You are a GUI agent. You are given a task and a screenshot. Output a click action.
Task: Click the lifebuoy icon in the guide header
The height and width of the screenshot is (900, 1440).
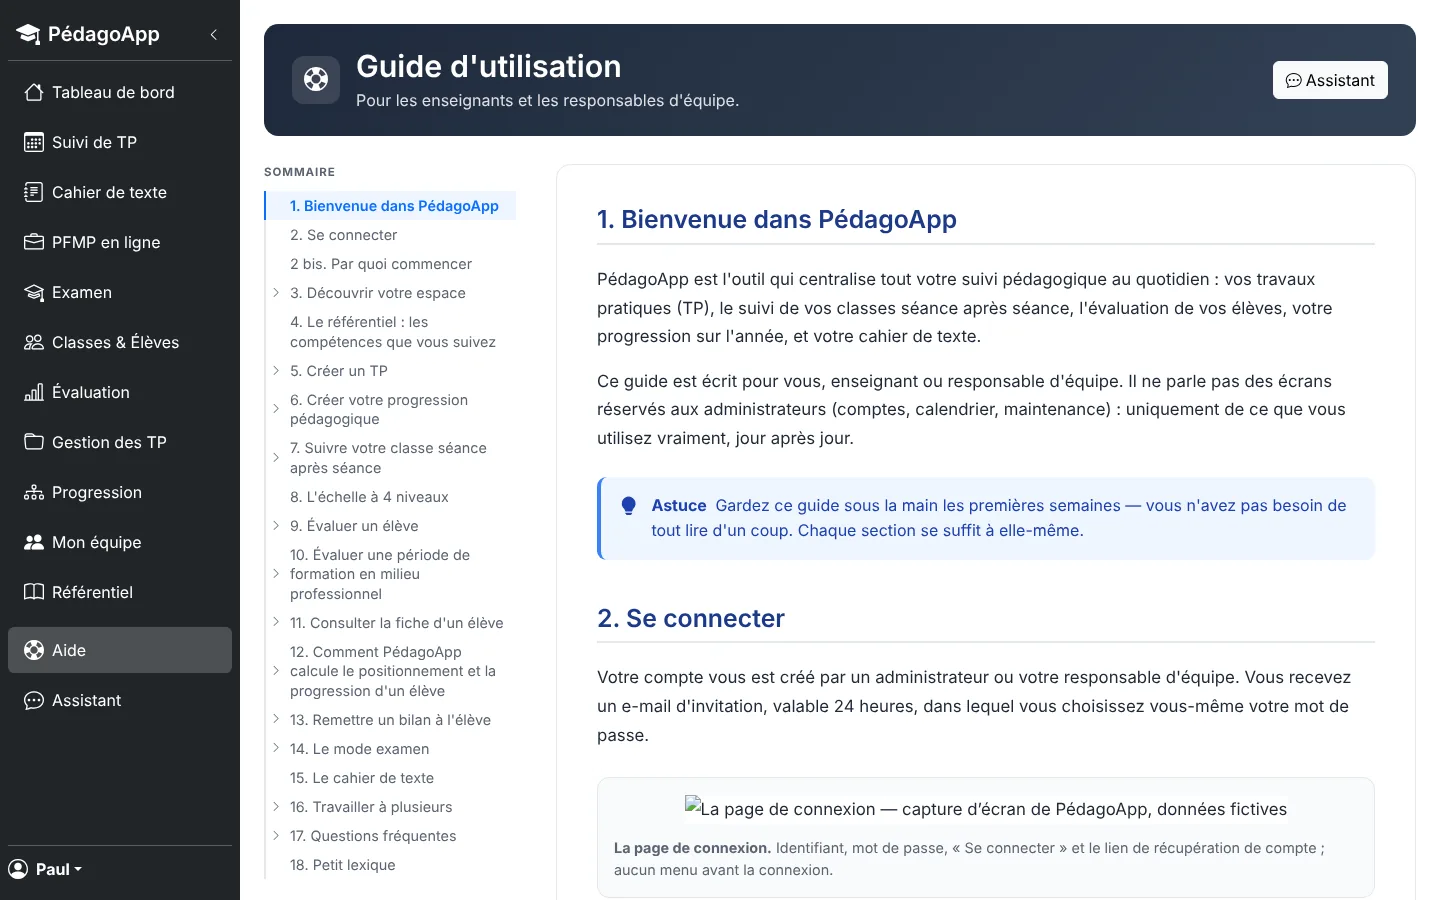(316, 79)
